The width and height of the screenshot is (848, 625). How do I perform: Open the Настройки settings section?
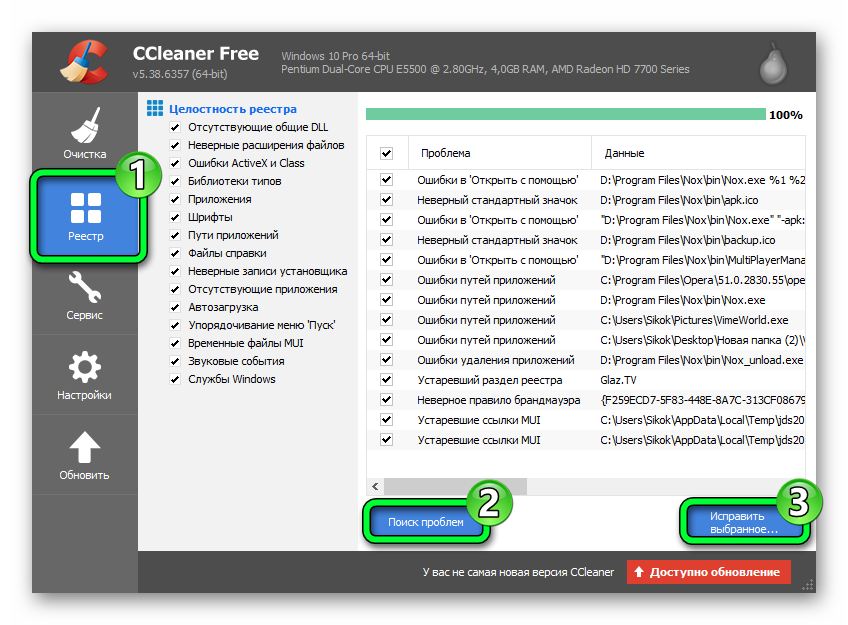click(84, 375)
